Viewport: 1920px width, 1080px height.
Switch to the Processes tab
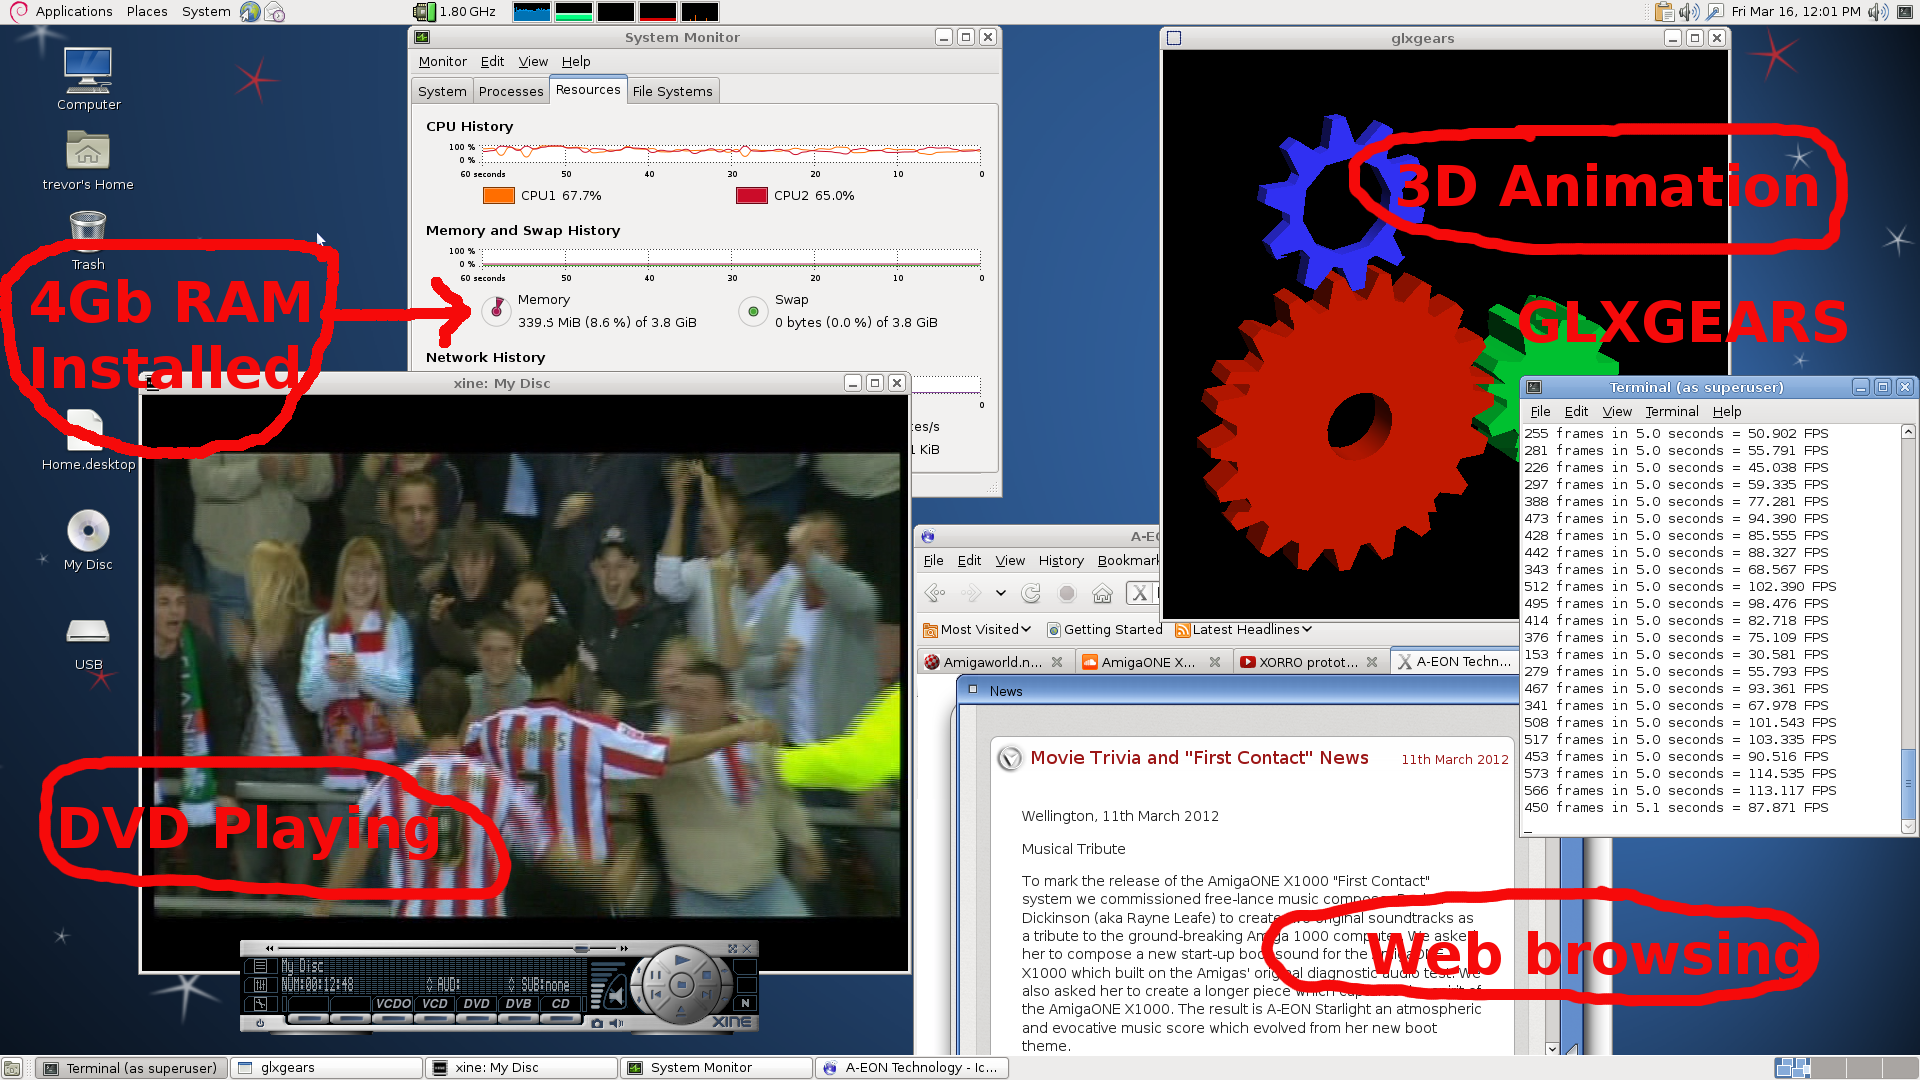coord(510,91)
